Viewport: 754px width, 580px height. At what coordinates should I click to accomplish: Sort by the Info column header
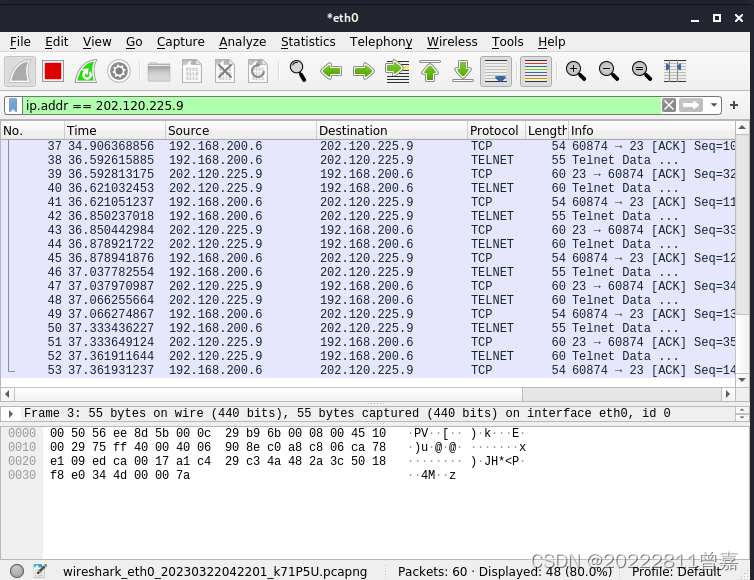pos(651,130)
